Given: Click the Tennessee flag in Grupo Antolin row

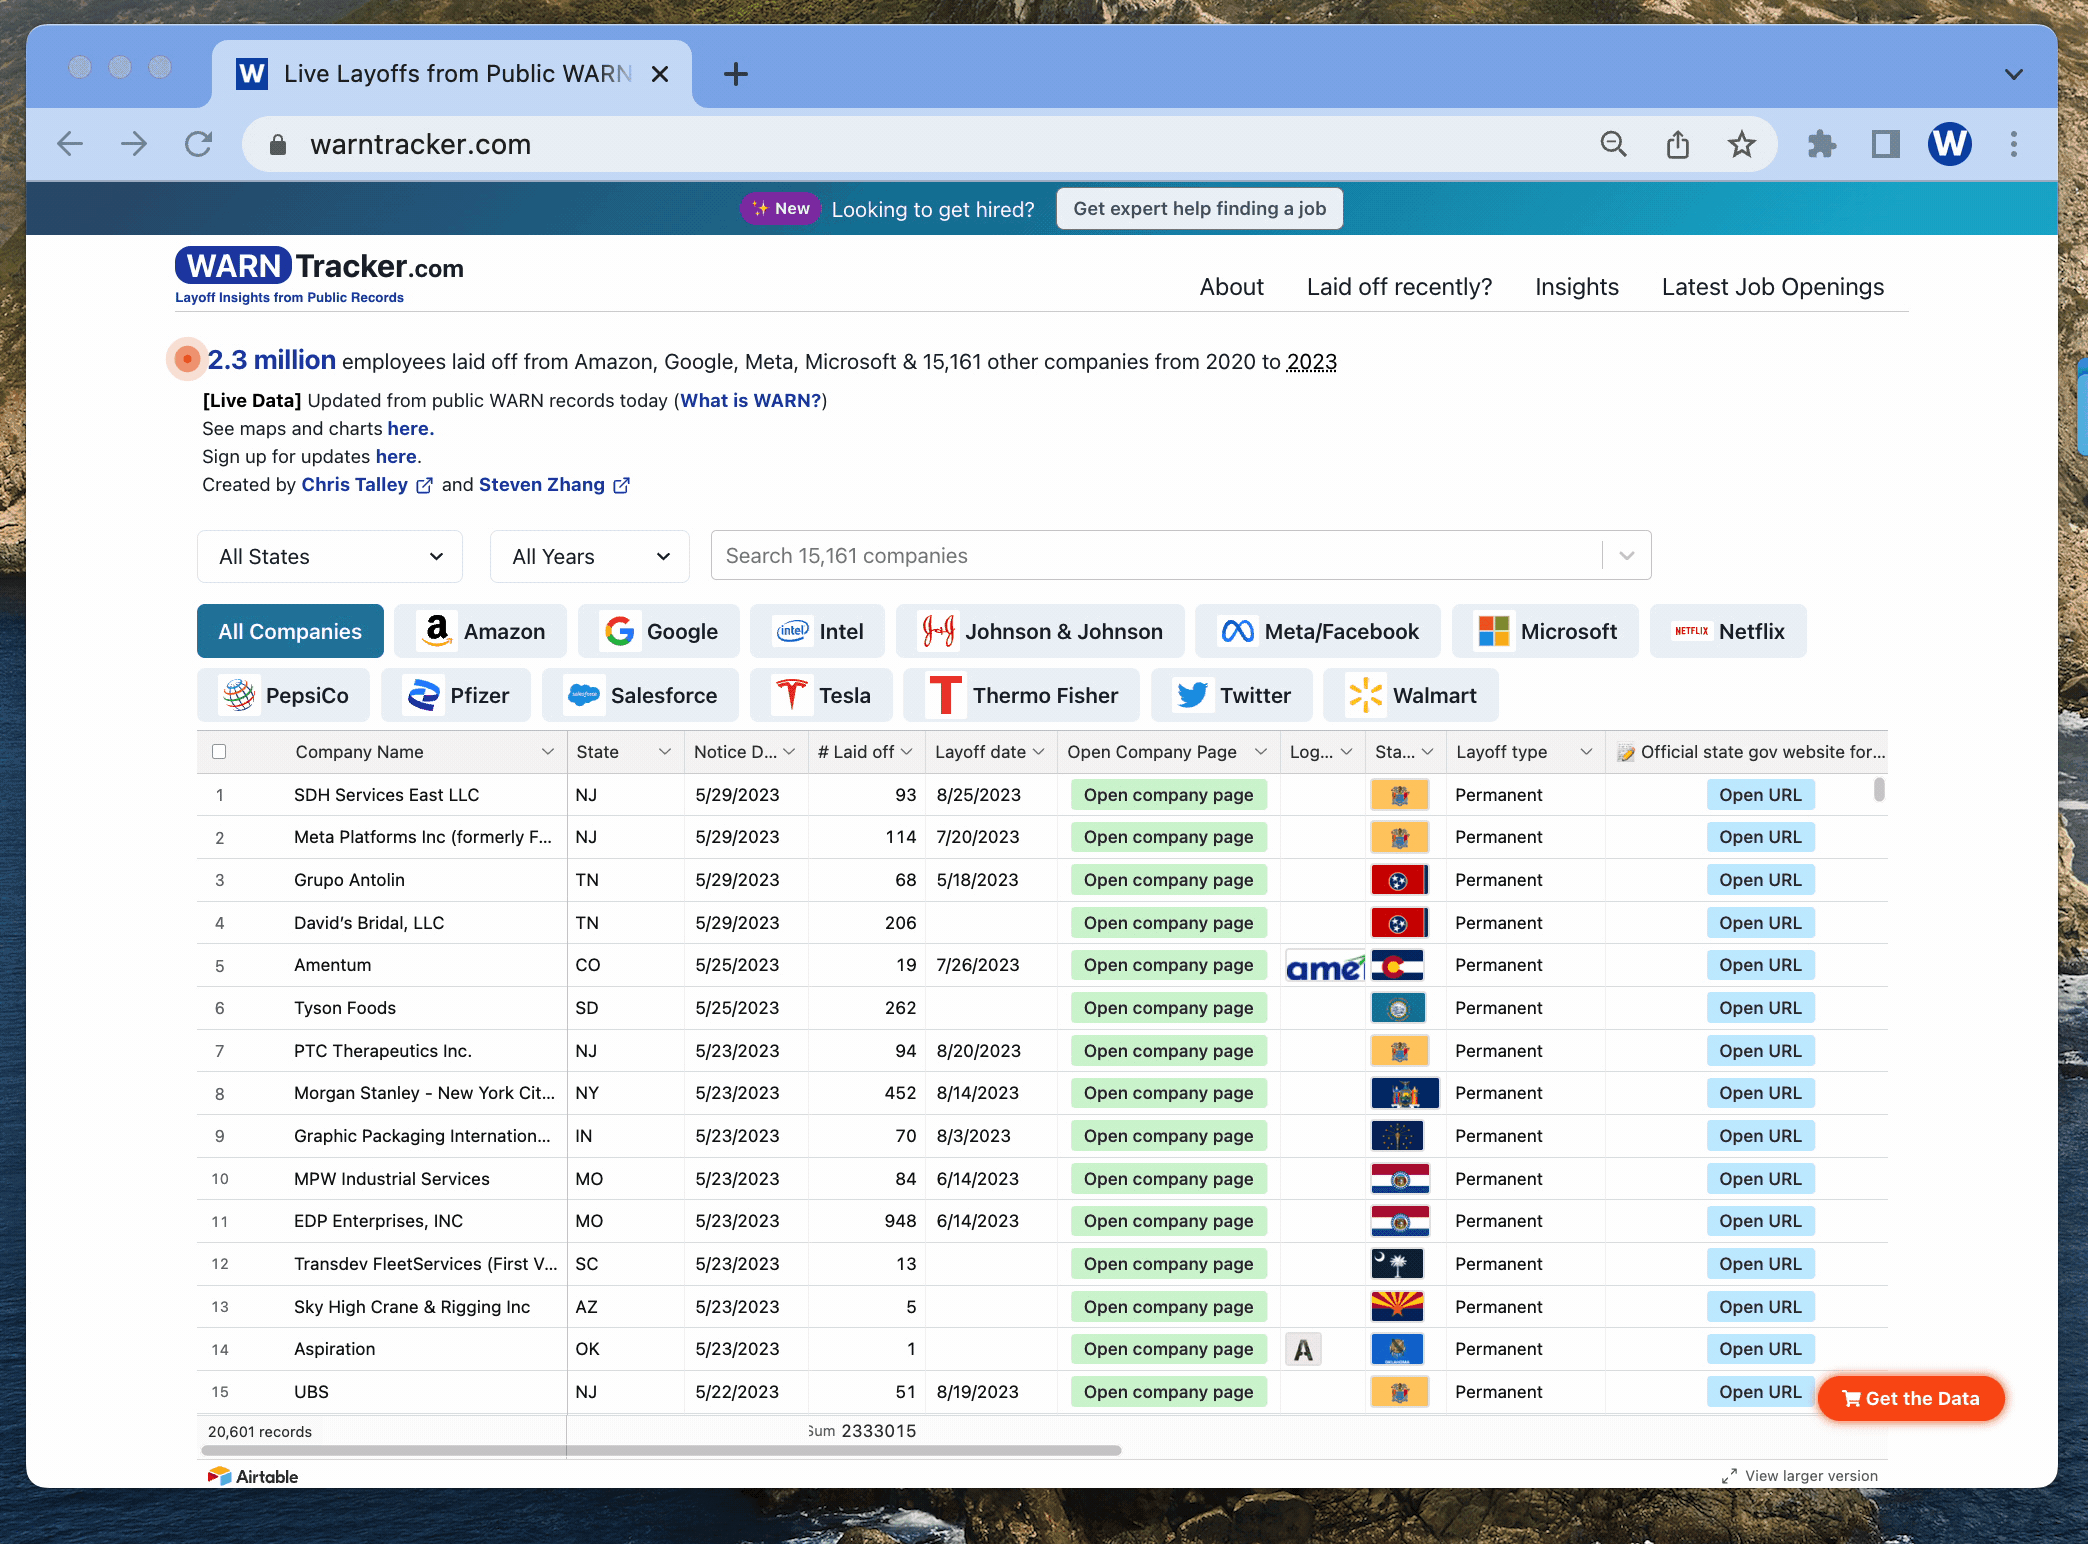Looking at the screenshot, I should (1399, 881).
